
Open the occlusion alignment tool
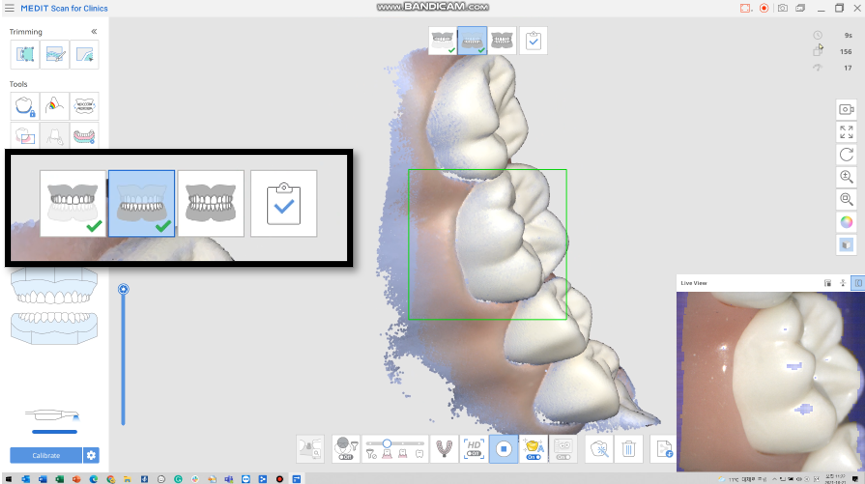[84, 106]
